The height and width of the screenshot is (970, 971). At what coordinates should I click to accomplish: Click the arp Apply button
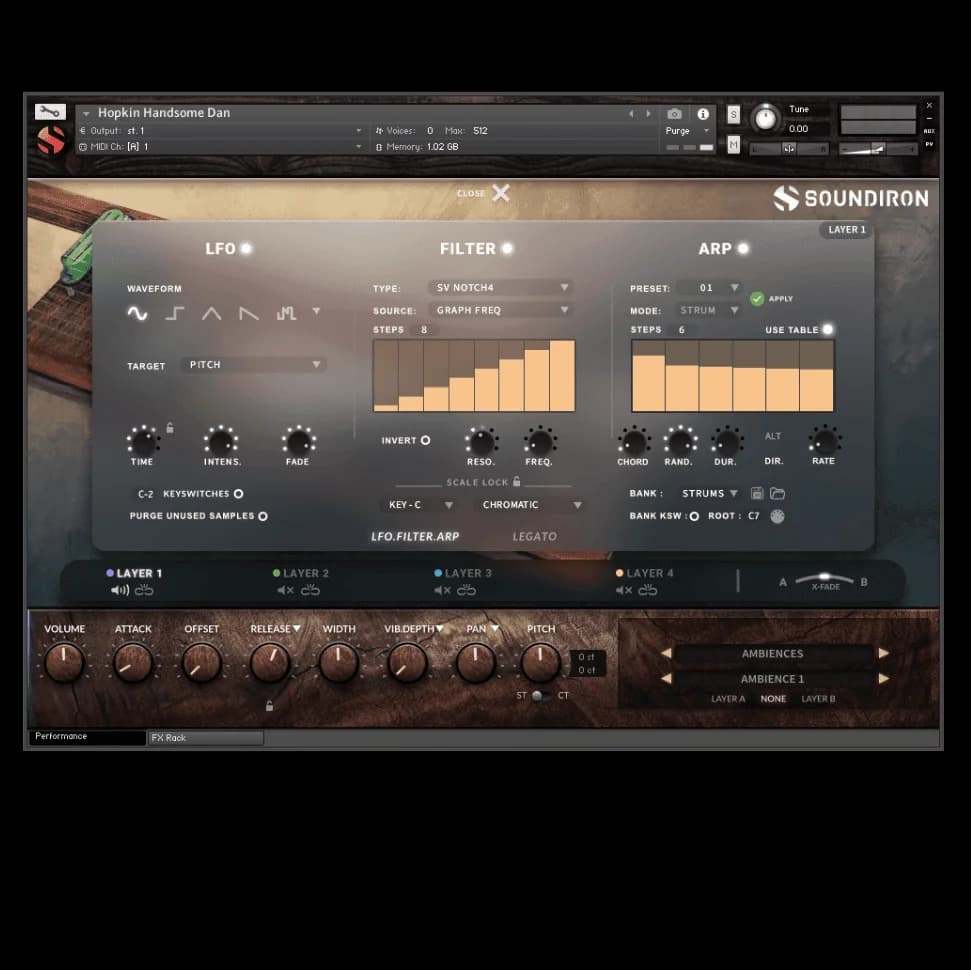pos(758,299)
